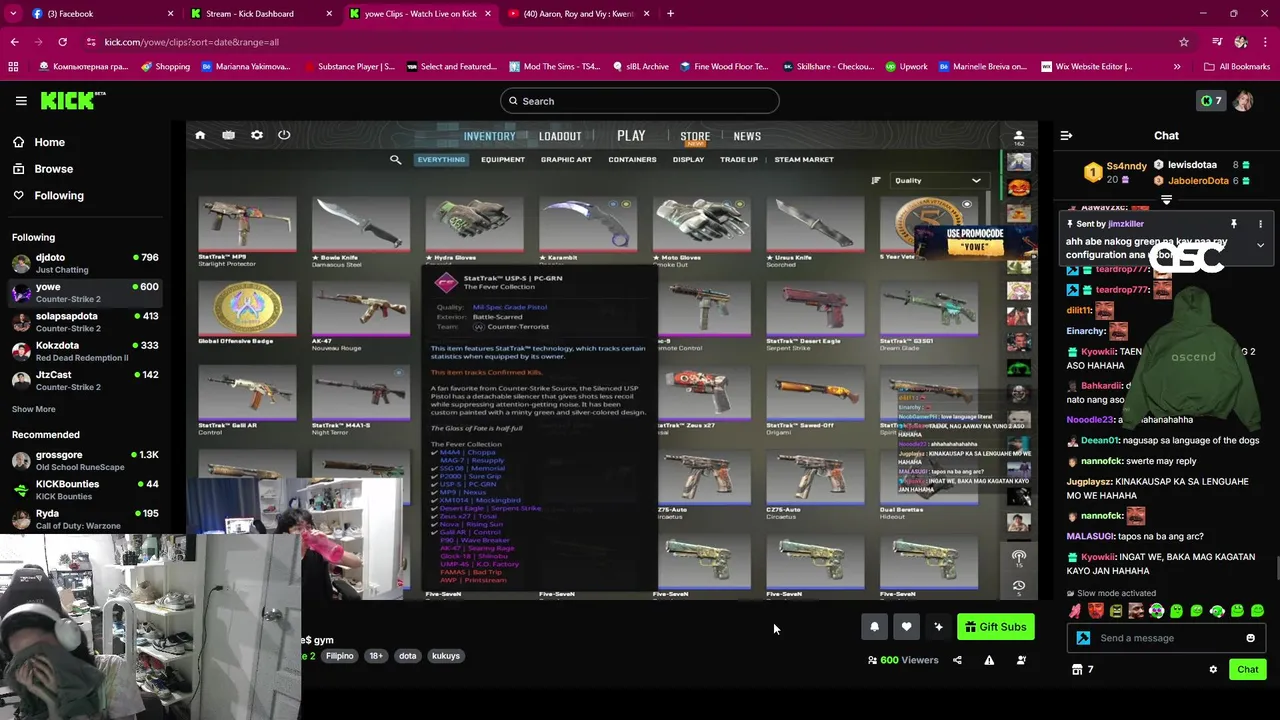Open the three-dot menu on the pinned message
This screenshot has height=720, width=1280.
[x=1260, y=224]
